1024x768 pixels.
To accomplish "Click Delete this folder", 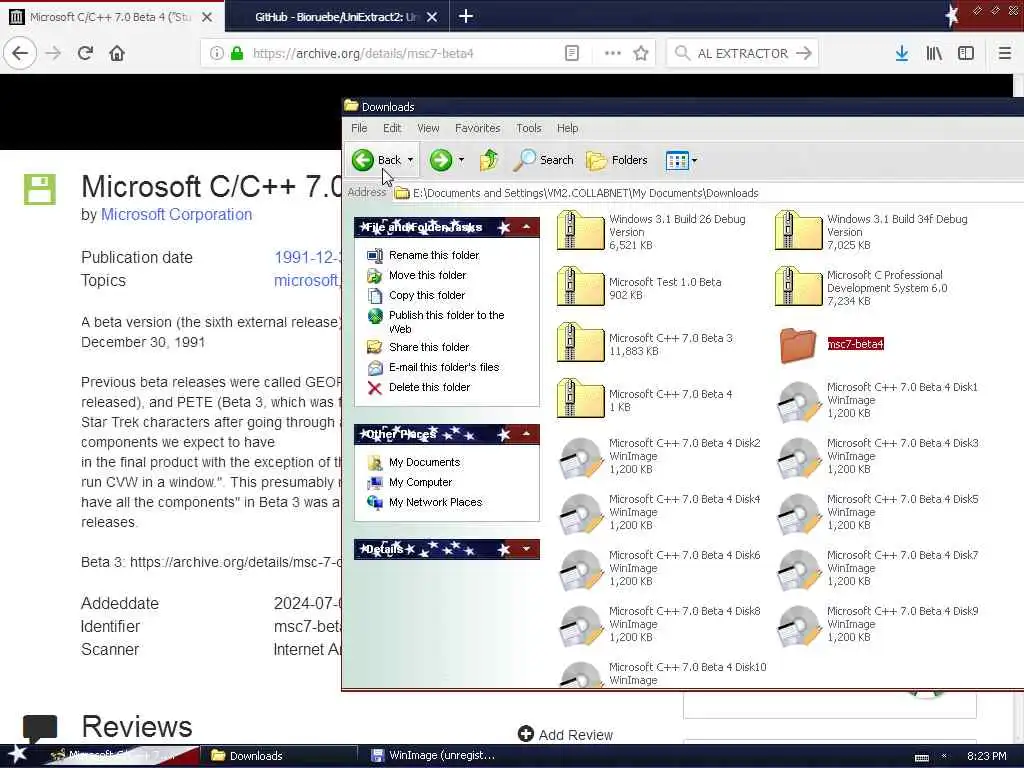I will click(429, 387).
